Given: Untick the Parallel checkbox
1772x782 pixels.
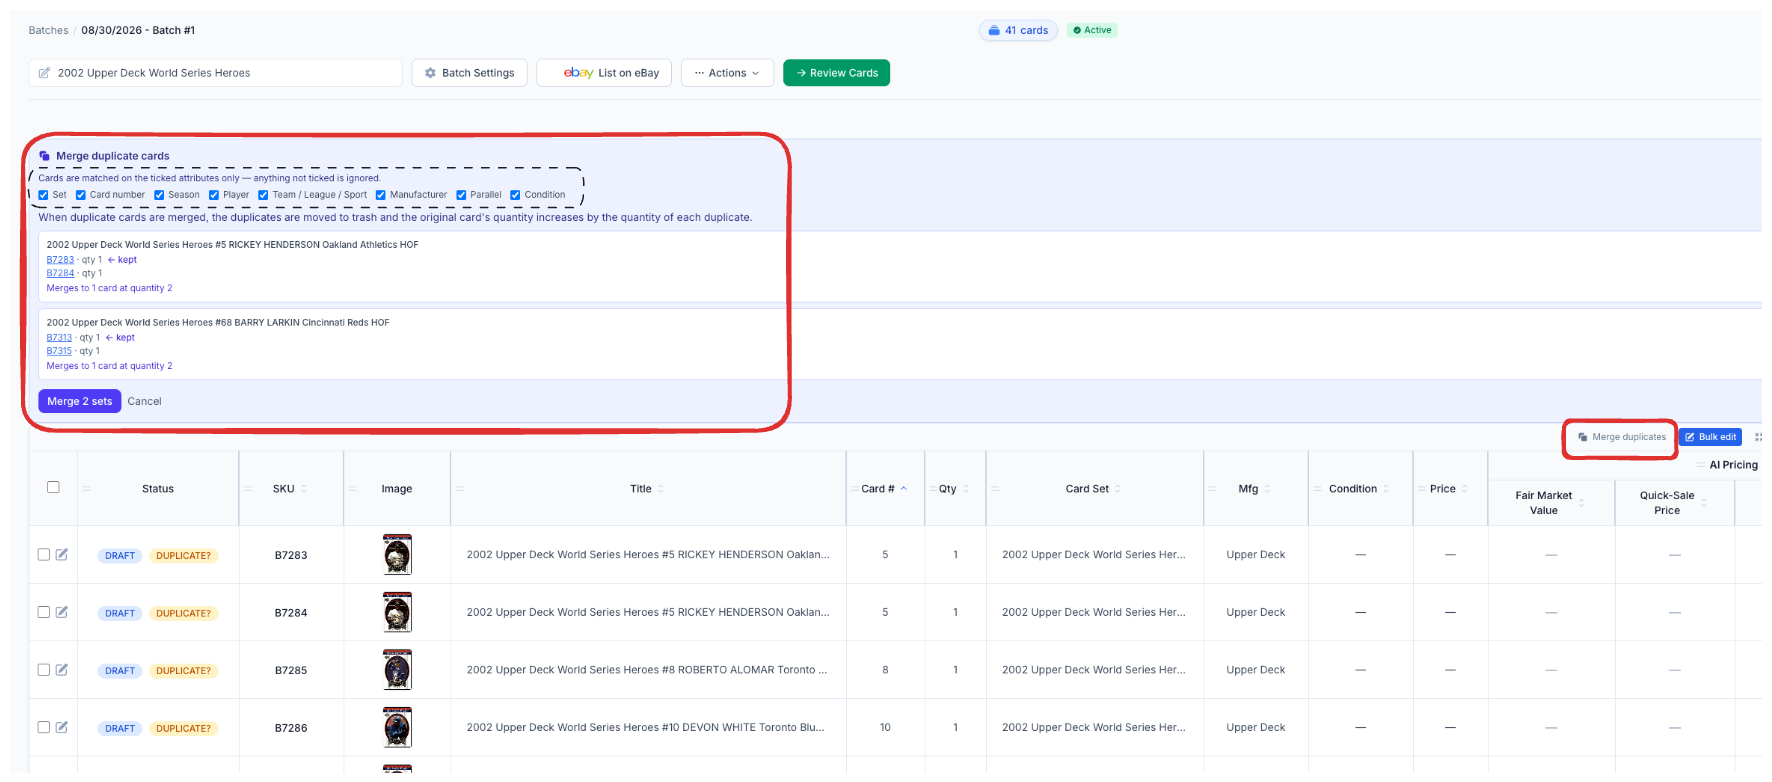Looking at the screenshot, I should (x=461, y=195).
